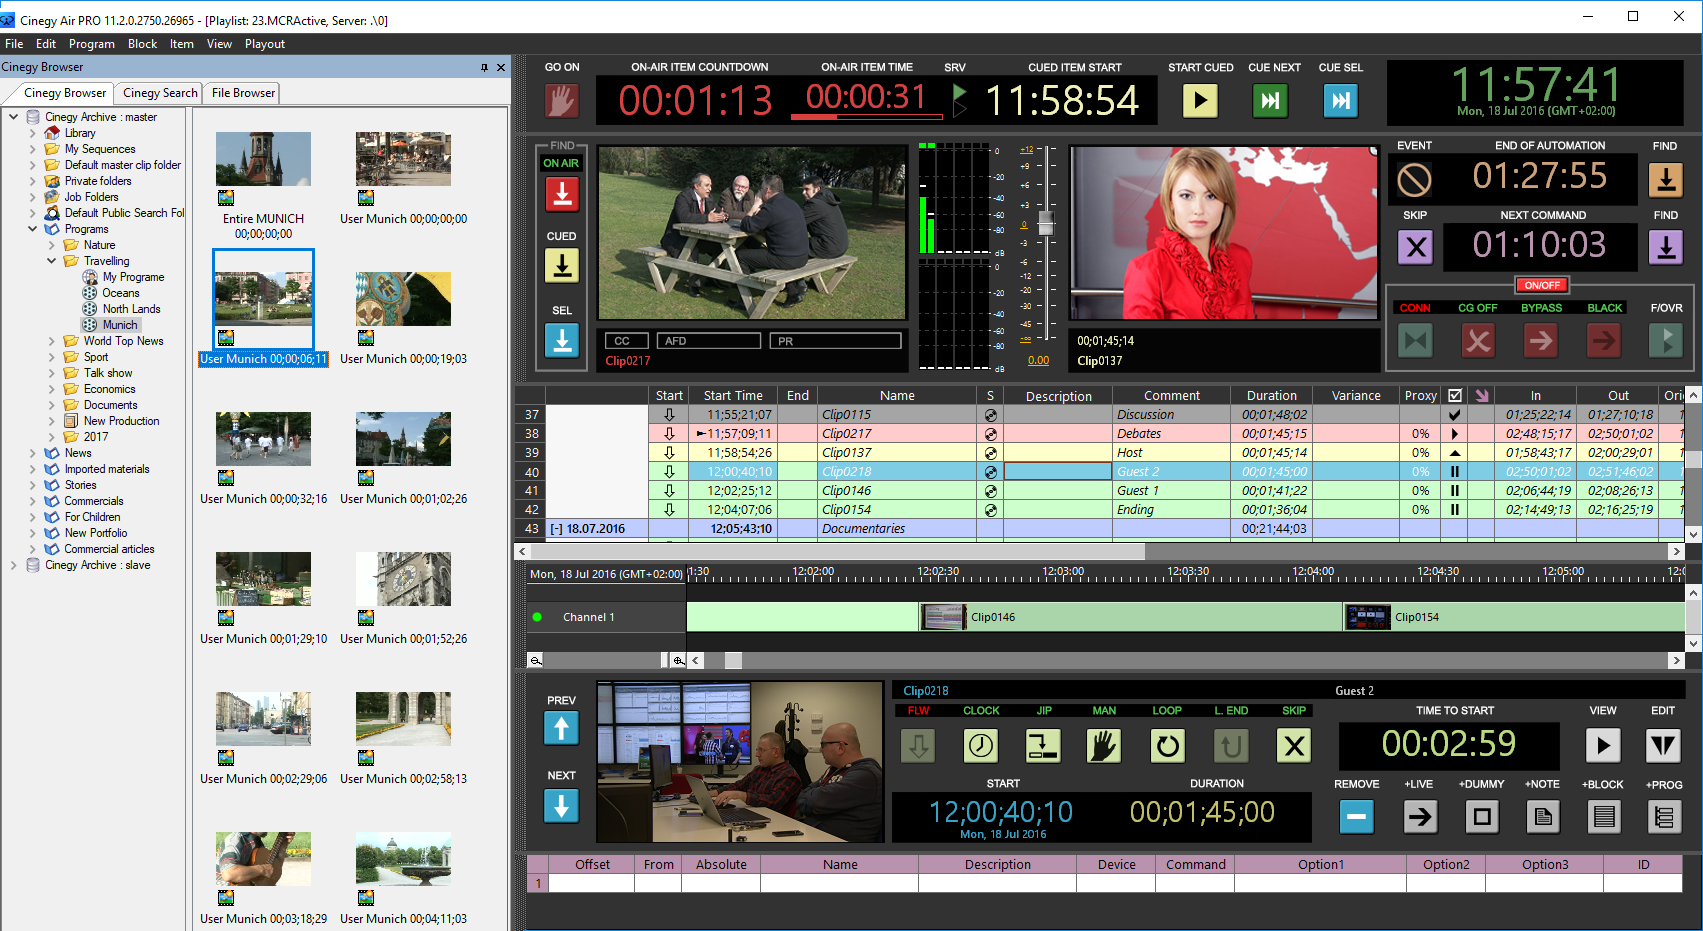Screen dimensions: 1703x931
Task: Toggle the checkbox column header in playlist
Action: pos(1455,395)
